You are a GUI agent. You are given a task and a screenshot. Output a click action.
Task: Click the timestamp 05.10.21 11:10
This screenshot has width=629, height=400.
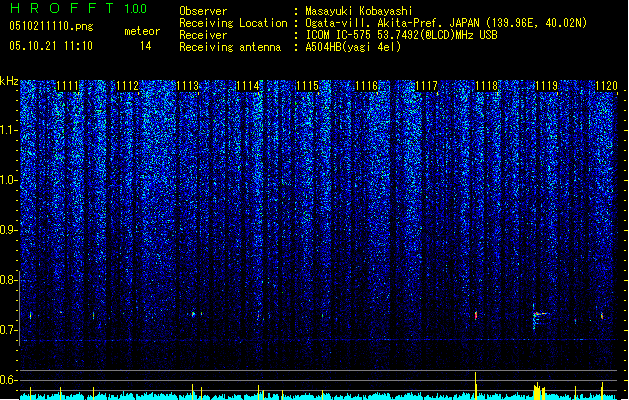[51, 46]
